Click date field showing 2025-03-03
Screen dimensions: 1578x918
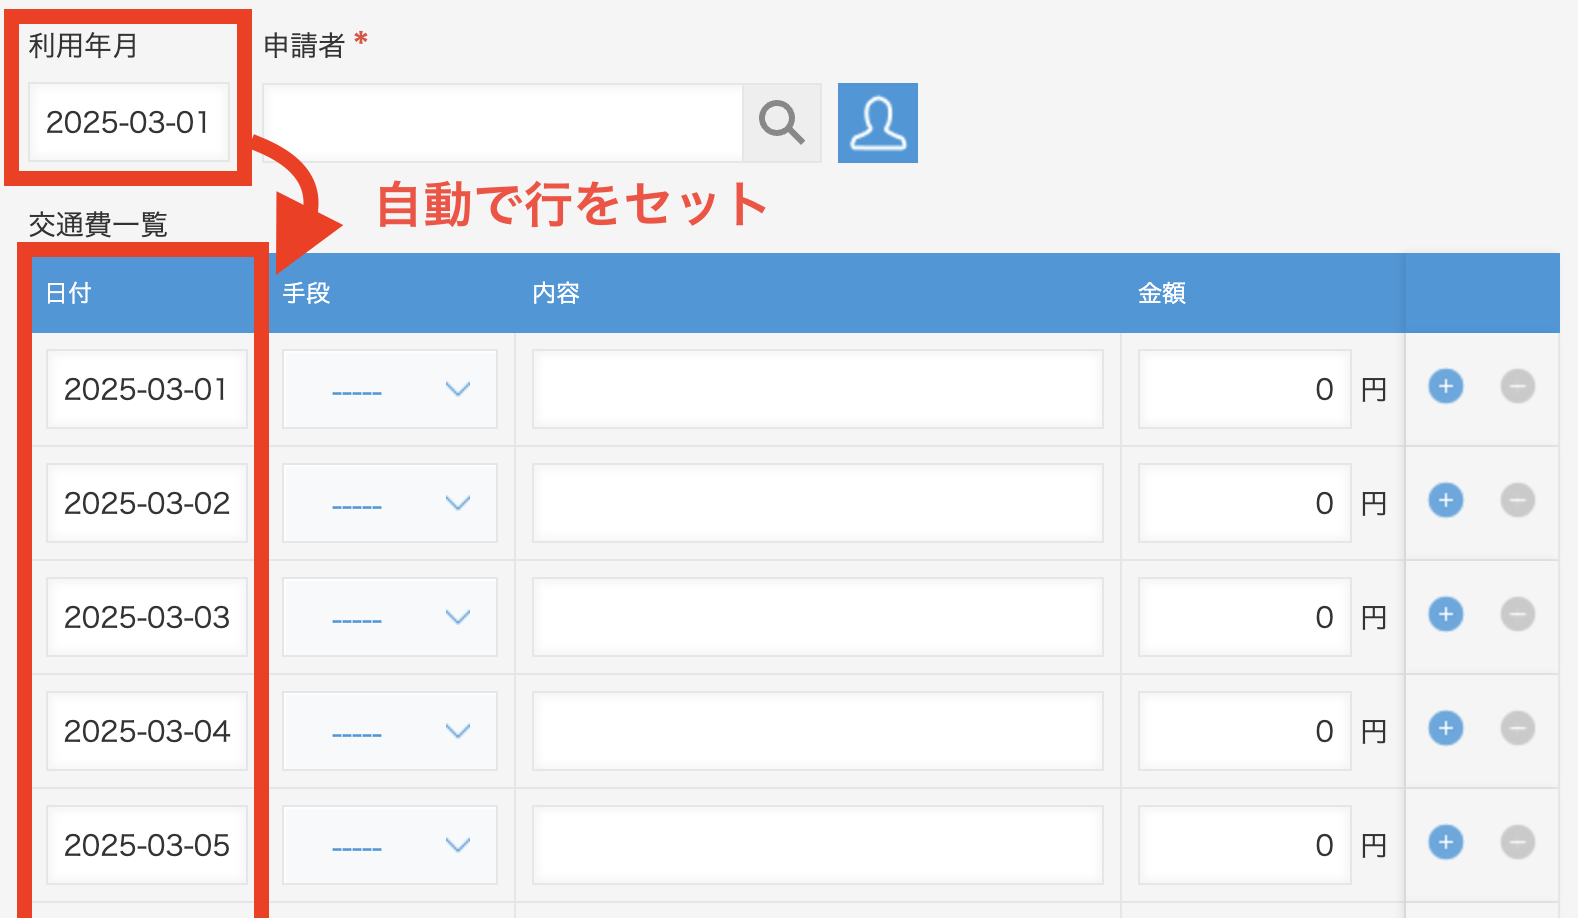pos(147,617)
